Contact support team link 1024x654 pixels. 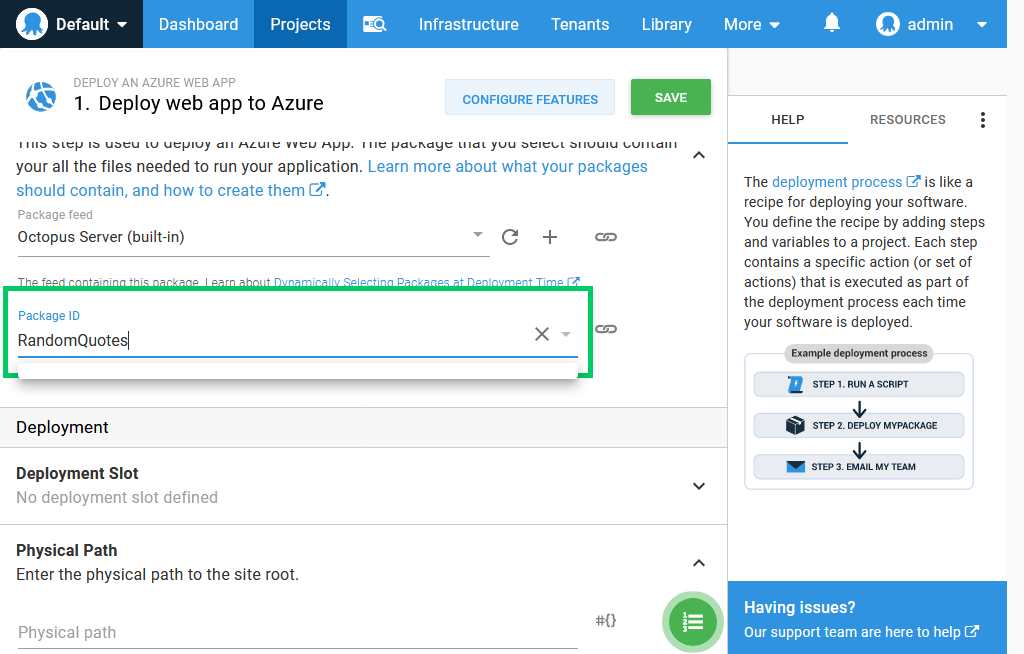(861, 632)
